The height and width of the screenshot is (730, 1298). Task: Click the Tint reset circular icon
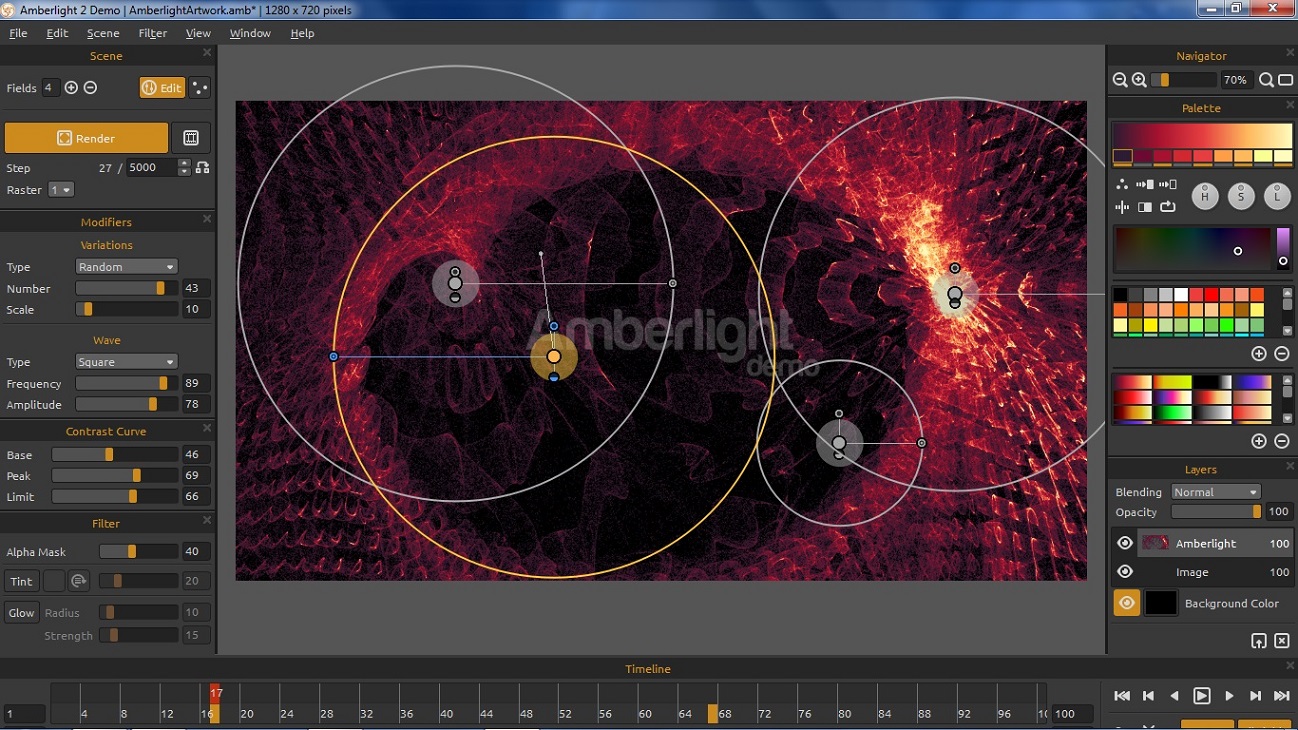click(x=79, y=581)
